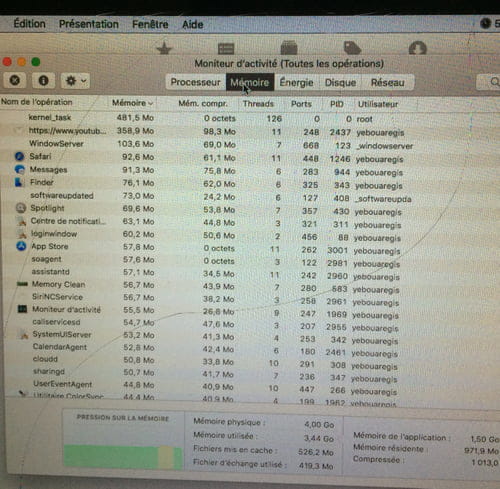Click the Spotlight magnifier icon
The width and height of the screenshot is (500, 489).
click(x=21, y=208)
